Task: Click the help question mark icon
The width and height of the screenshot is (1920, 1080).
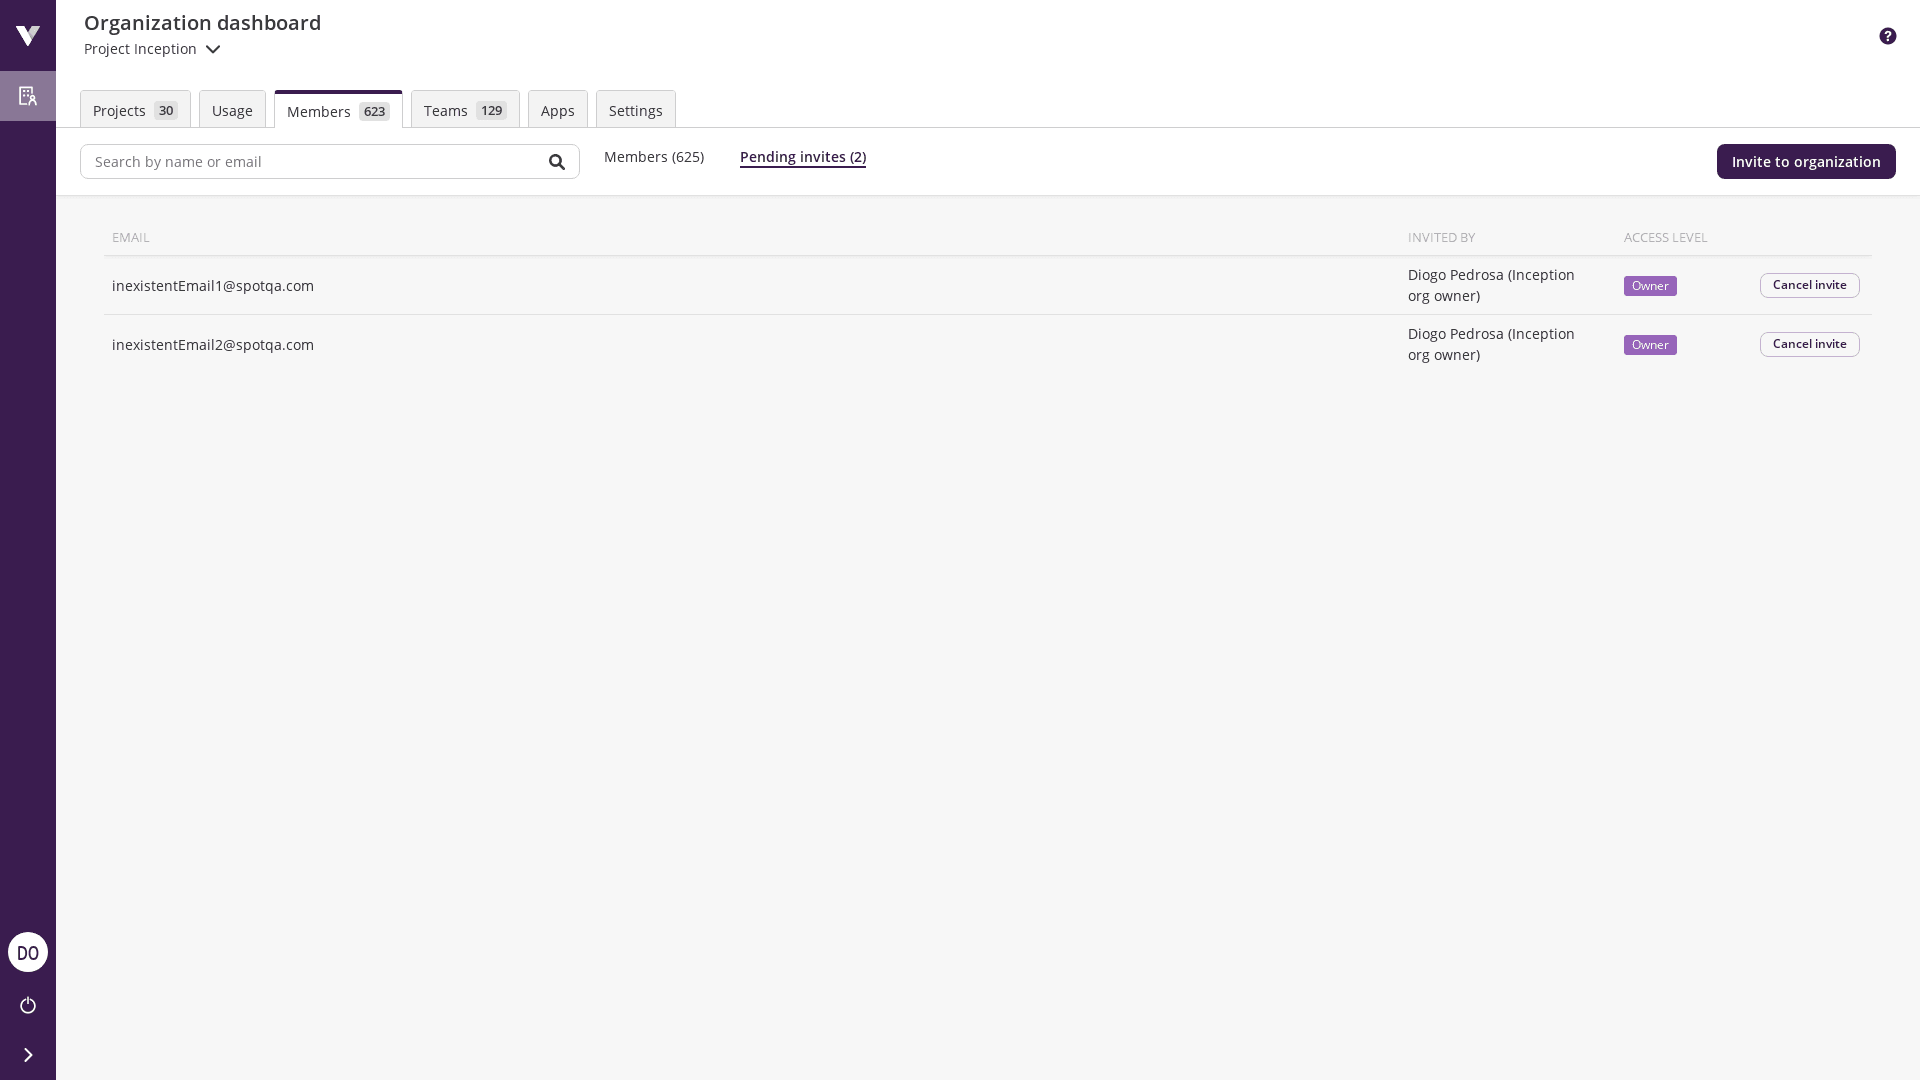Action: pyautogui.click(x=1888, y=35)
